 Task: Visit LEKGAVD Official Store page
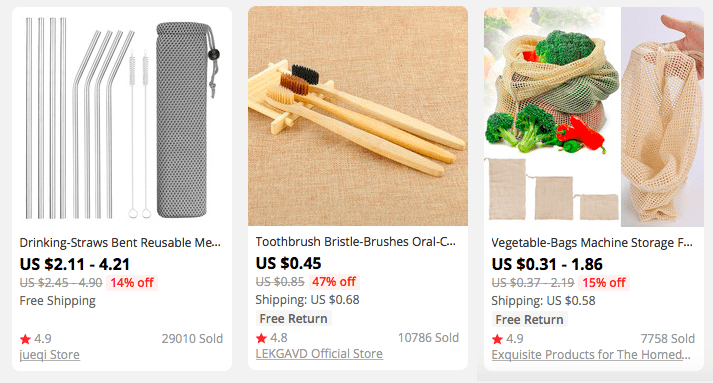pos(319,354)
